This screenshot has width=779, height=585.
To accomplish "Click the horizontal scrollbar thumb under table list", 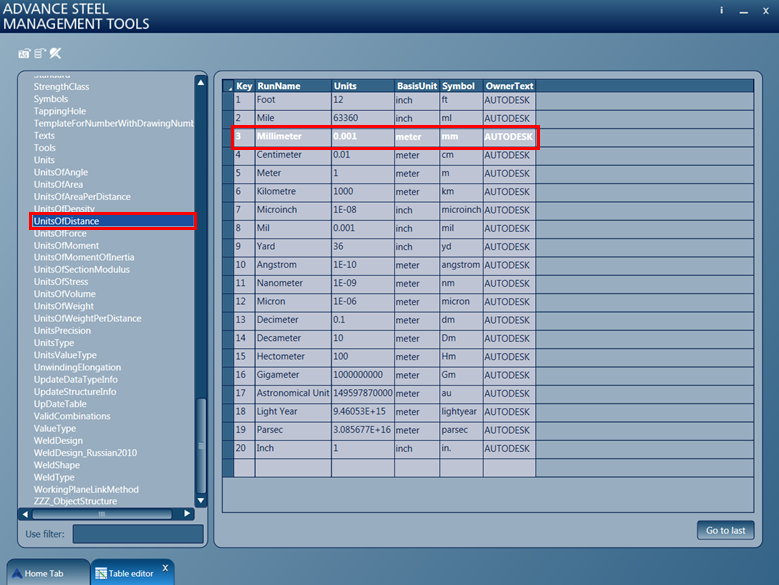I will coord(102,514).
